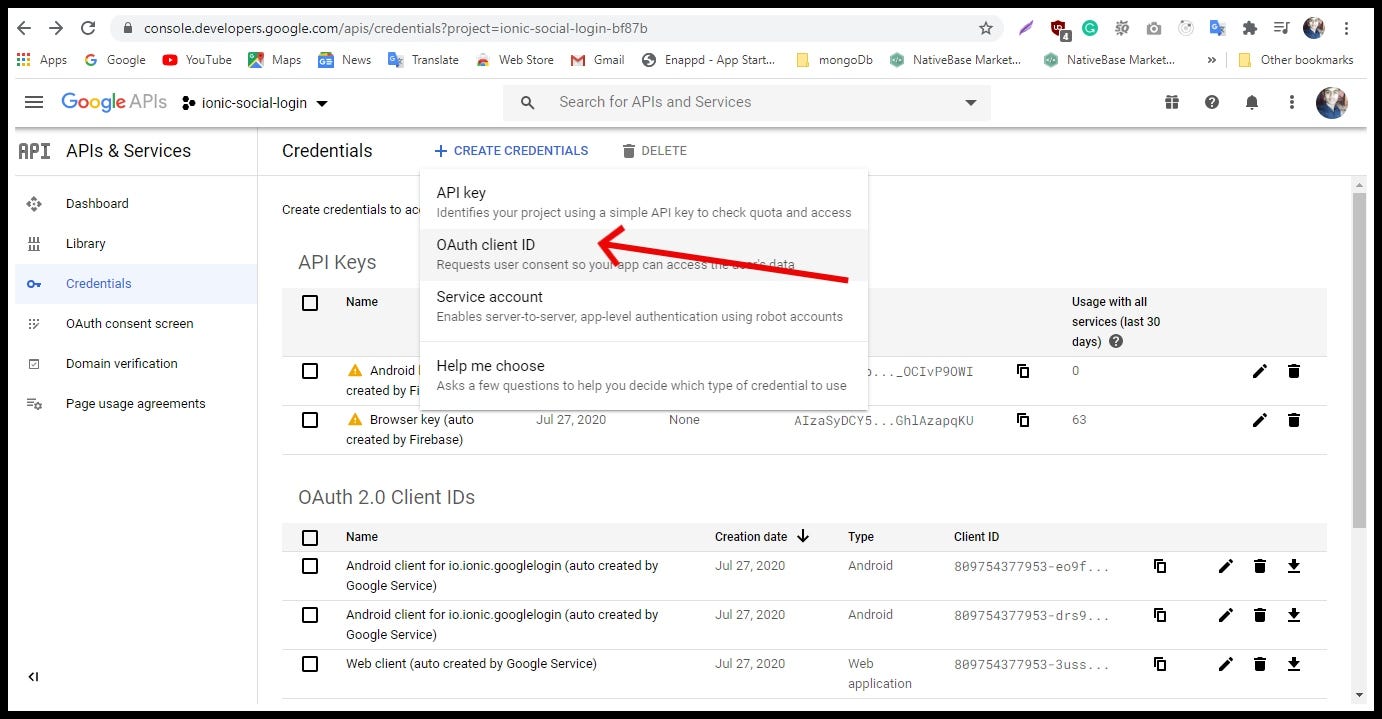Screen dimensions: 1382x719
Task: Open the notifications bell
Action: tap(1252, 102)
